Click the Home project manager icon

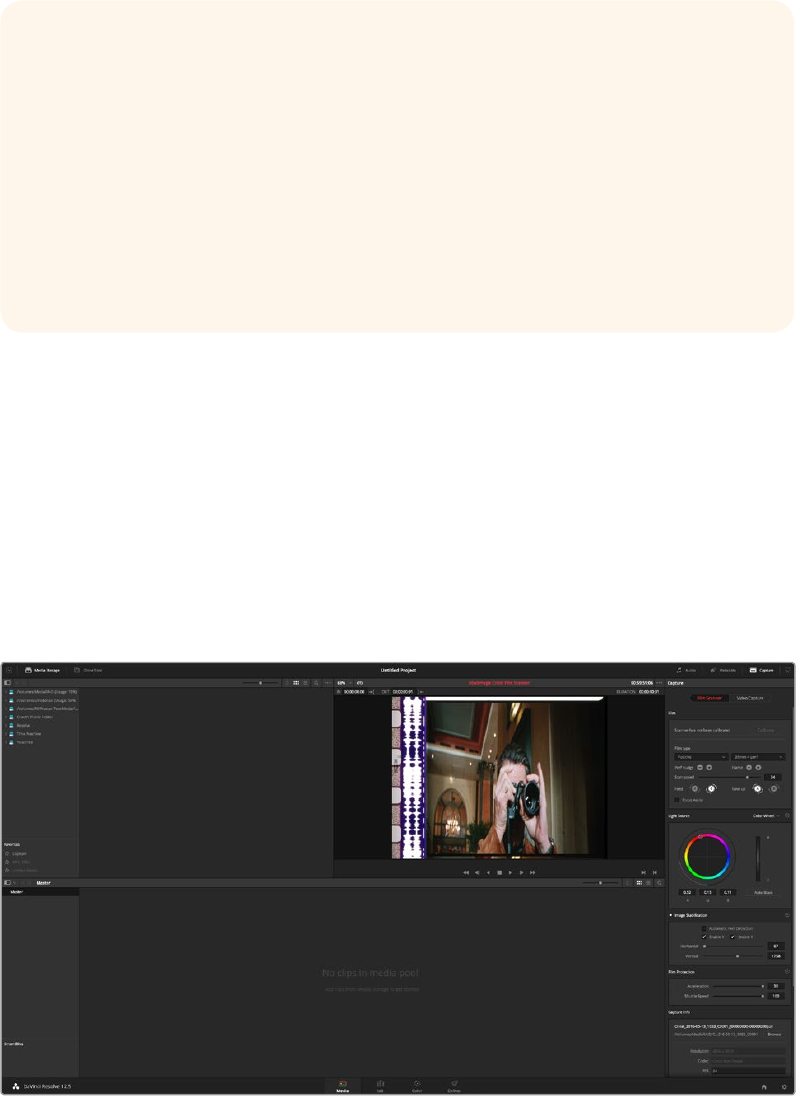click(764, 1087)
